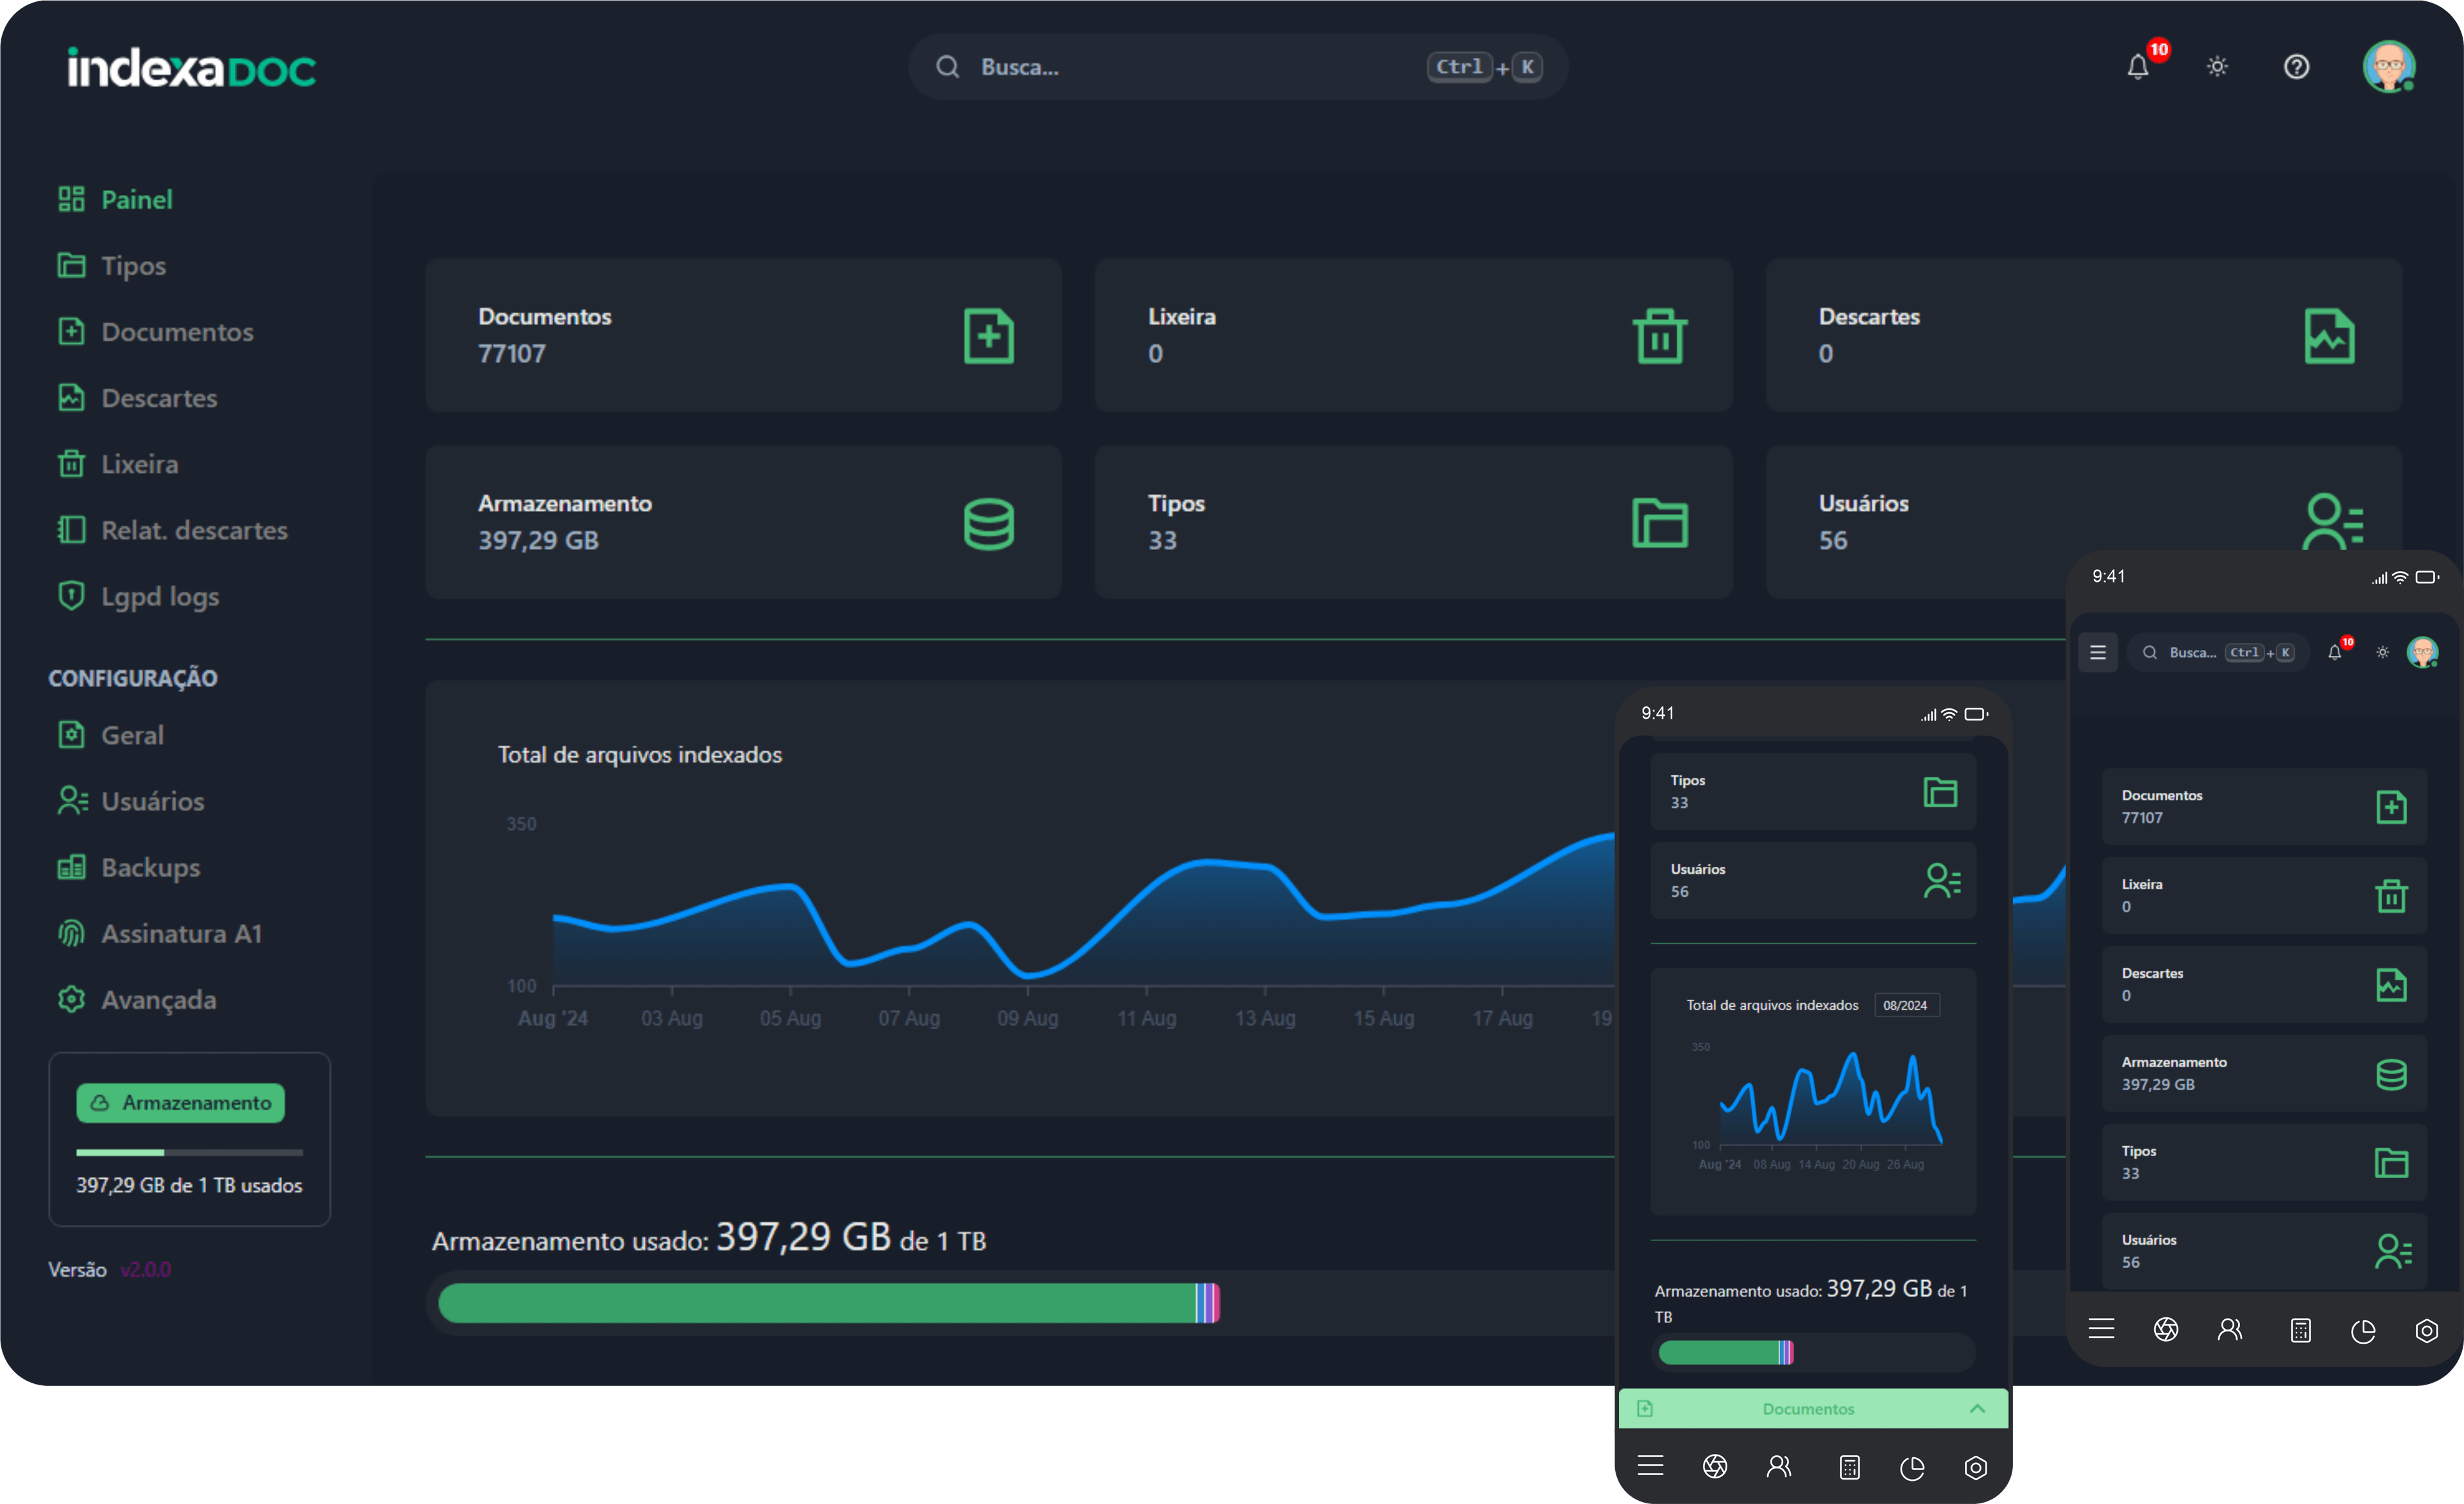The height and width of the screenshot is (1504, 2464).
Task: Open Lixeira in the sidebar
Action: (x=118, y=464)
